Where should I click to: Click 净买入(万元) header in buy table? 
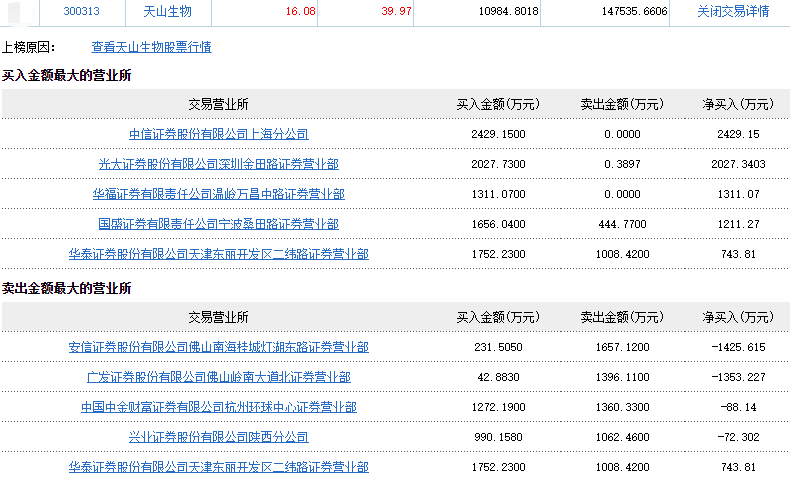pos(738,104)
